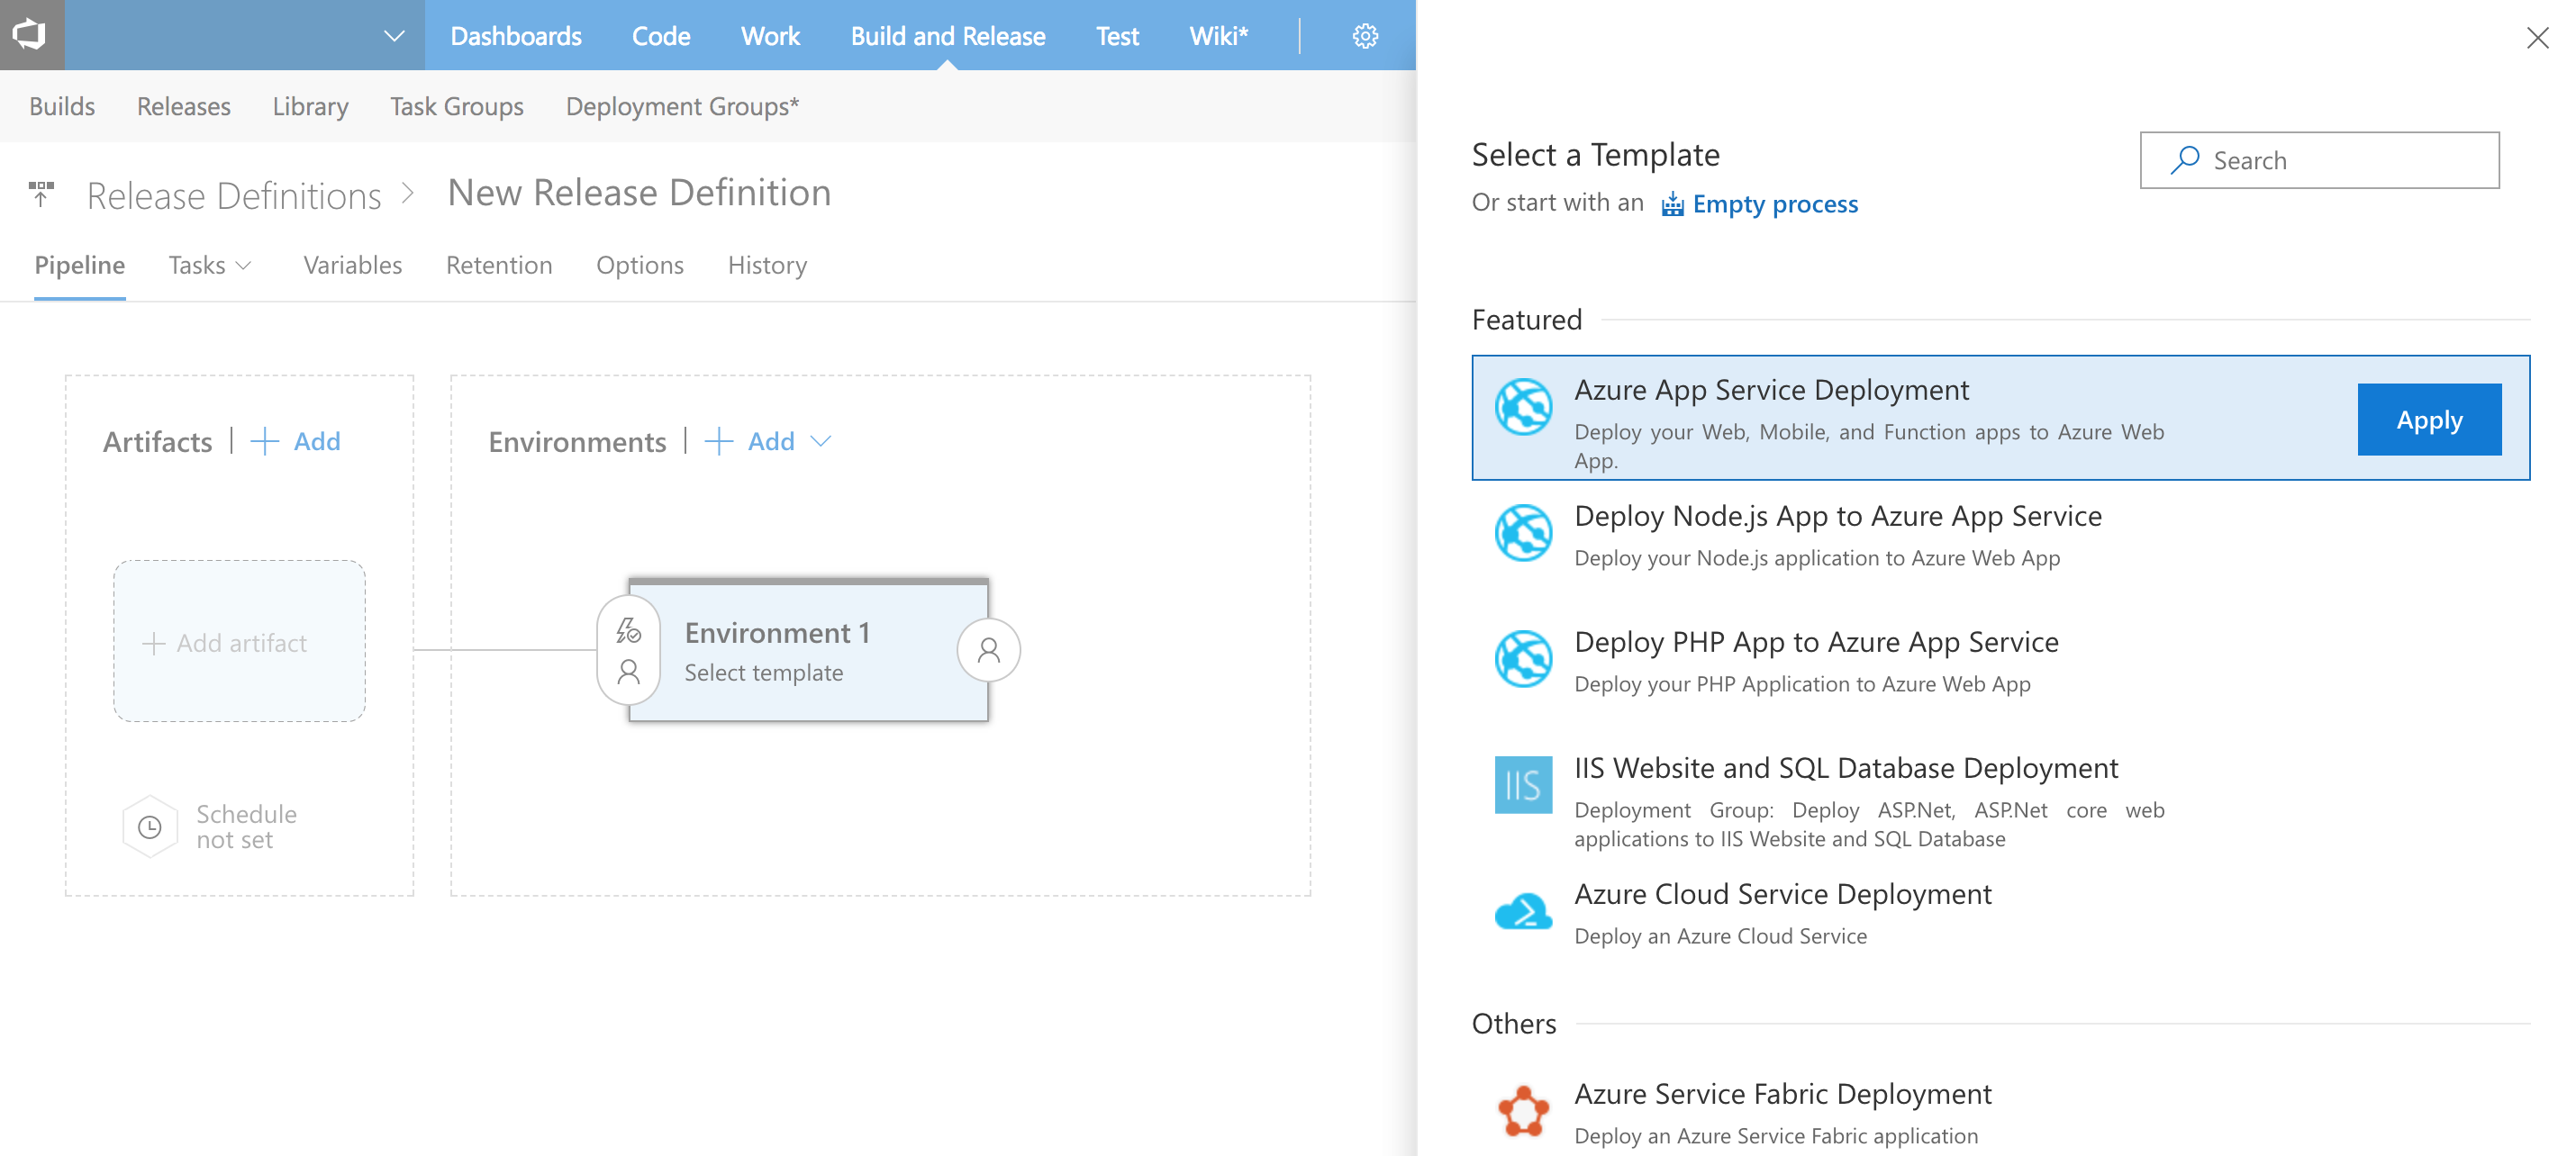Click the Settings gear icon
The image size is (2576, 1156).
[1365, 34]
